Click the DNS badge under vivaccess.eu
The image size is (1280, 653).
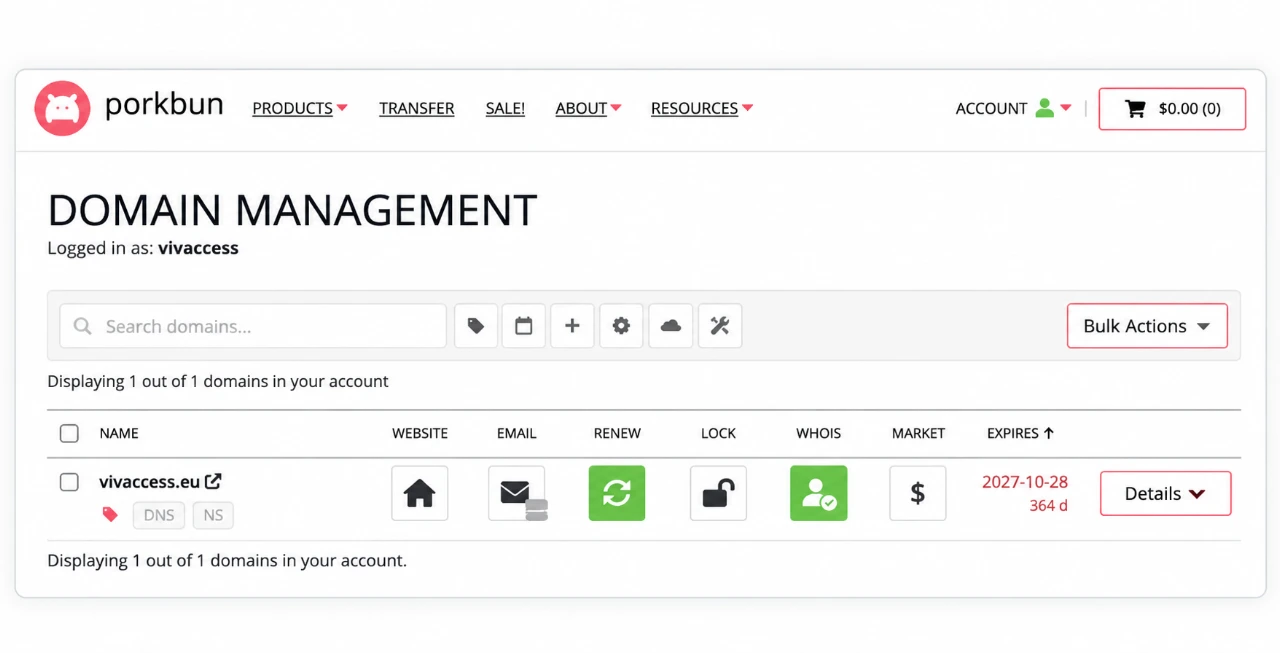[x=159, y=516]
